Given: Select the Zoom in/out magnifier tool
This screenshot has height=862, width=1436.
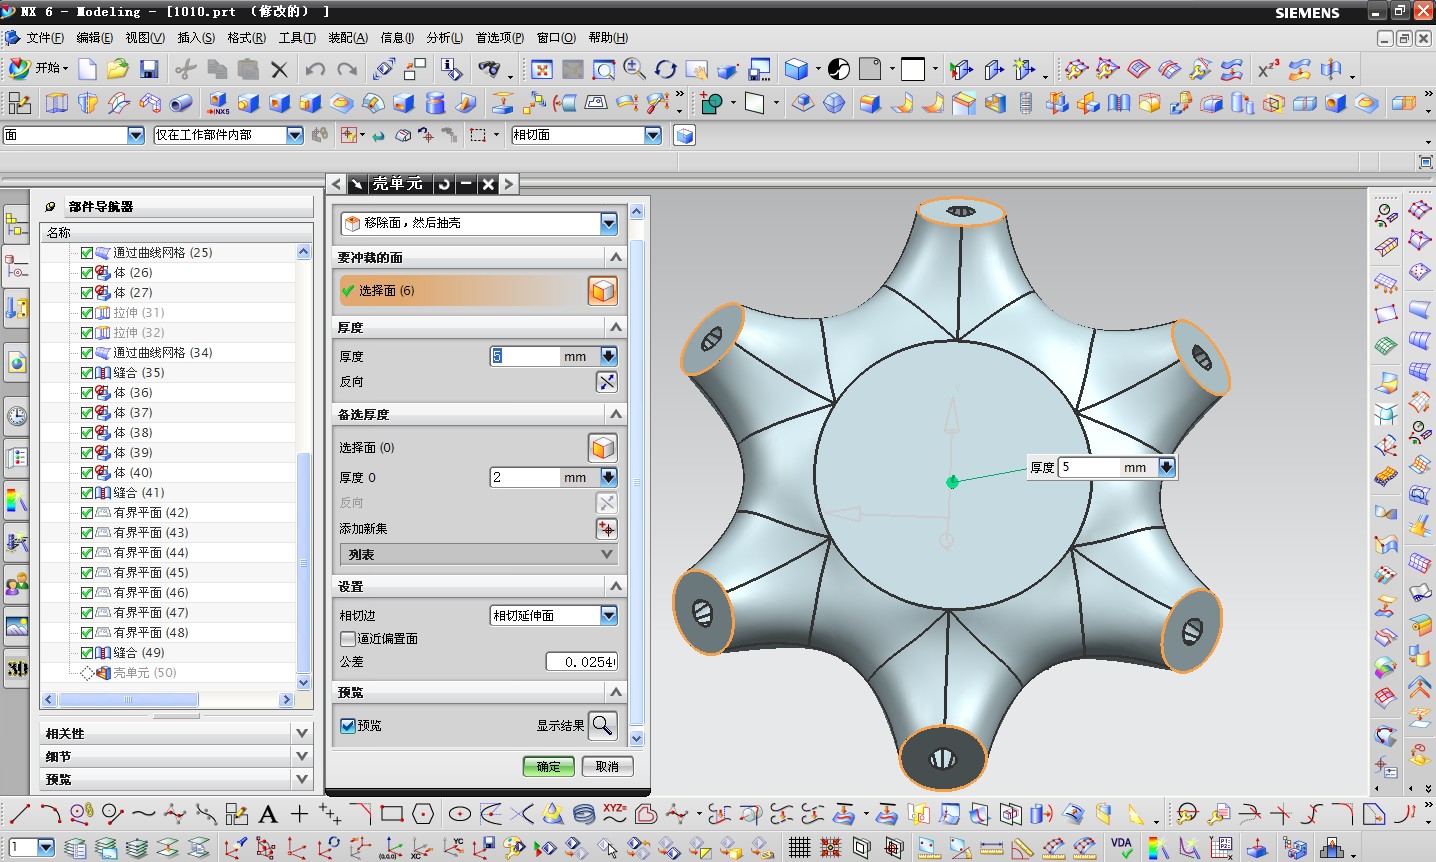Looking at the screenshot, I should pos(634,69).
